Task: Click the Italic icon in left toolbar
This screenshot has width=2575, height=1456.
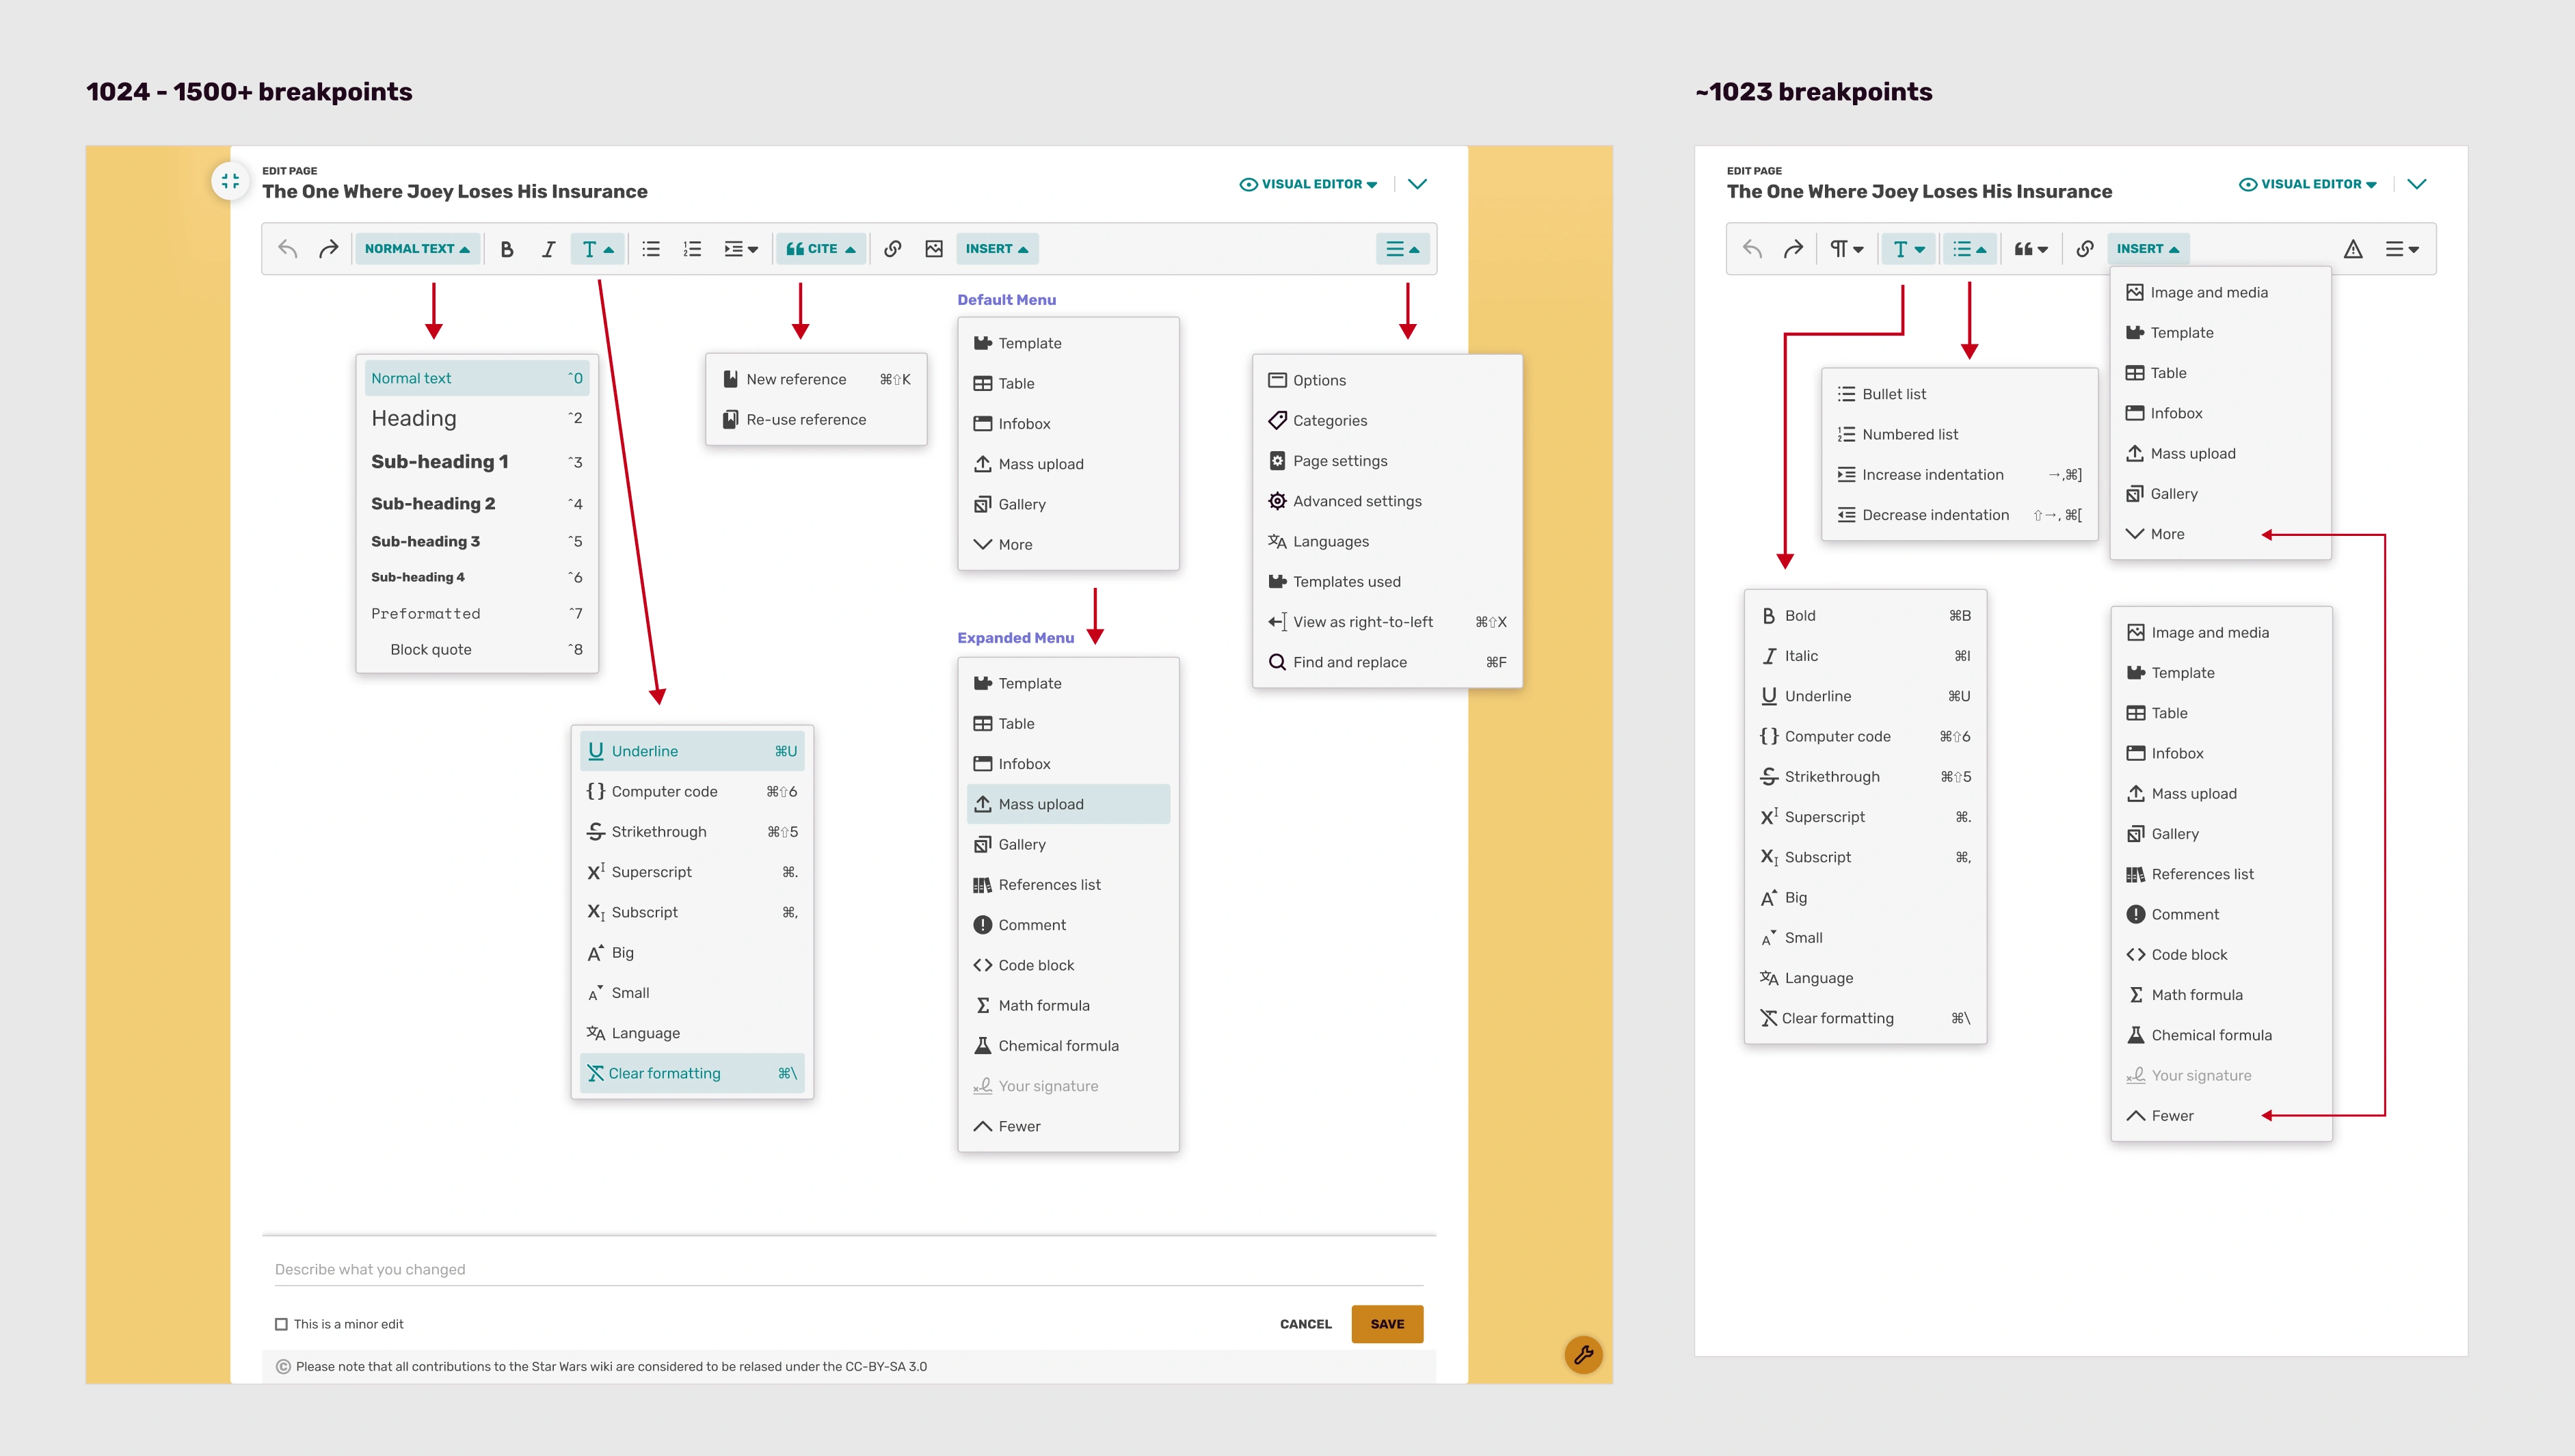Action: pyautogui.click(x=548, y=249)
